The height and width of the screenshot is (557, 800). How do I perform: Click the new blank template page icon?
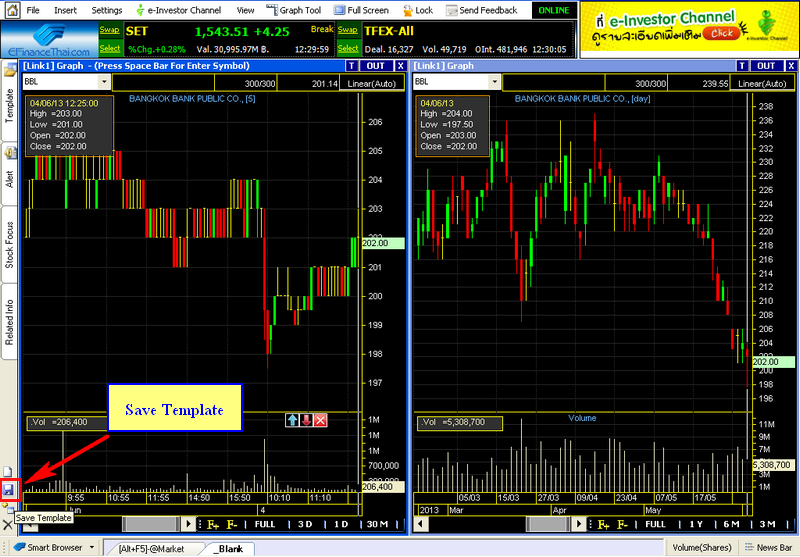[8, 471]
